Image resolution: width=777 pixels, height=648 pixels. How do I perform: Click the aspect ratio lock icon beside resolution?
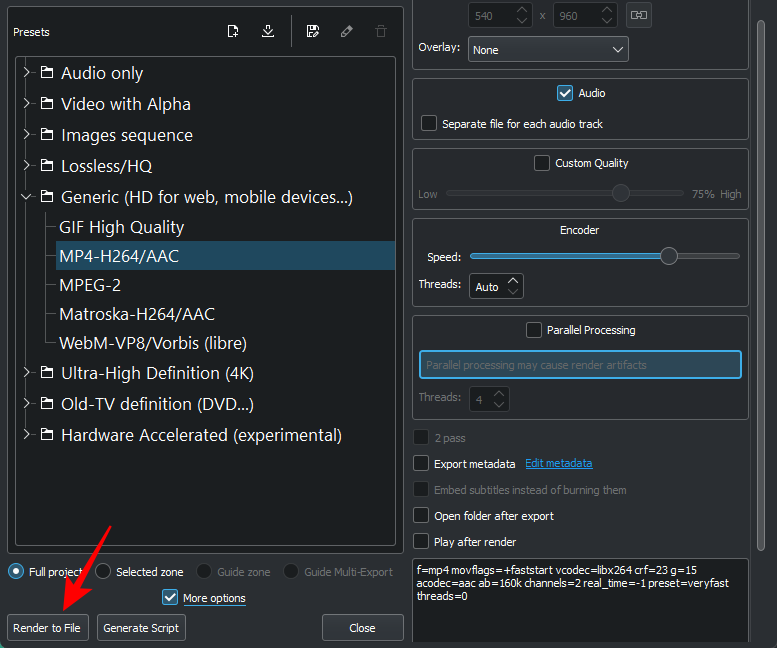[639, 15]
